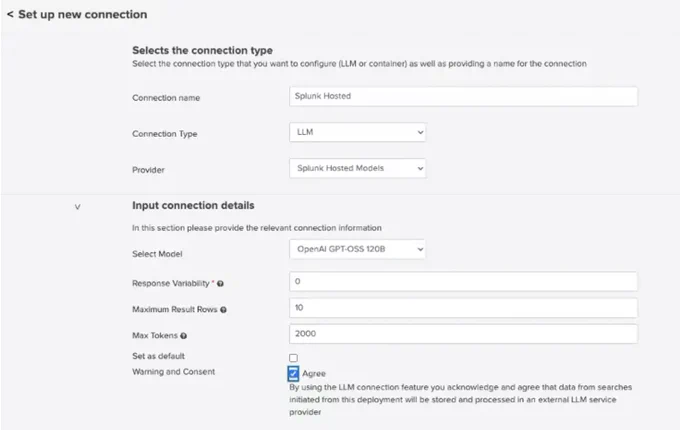680x430 pixels.
Task: Click the Maximum Result Rows help icon
Action: click(223, 309)
